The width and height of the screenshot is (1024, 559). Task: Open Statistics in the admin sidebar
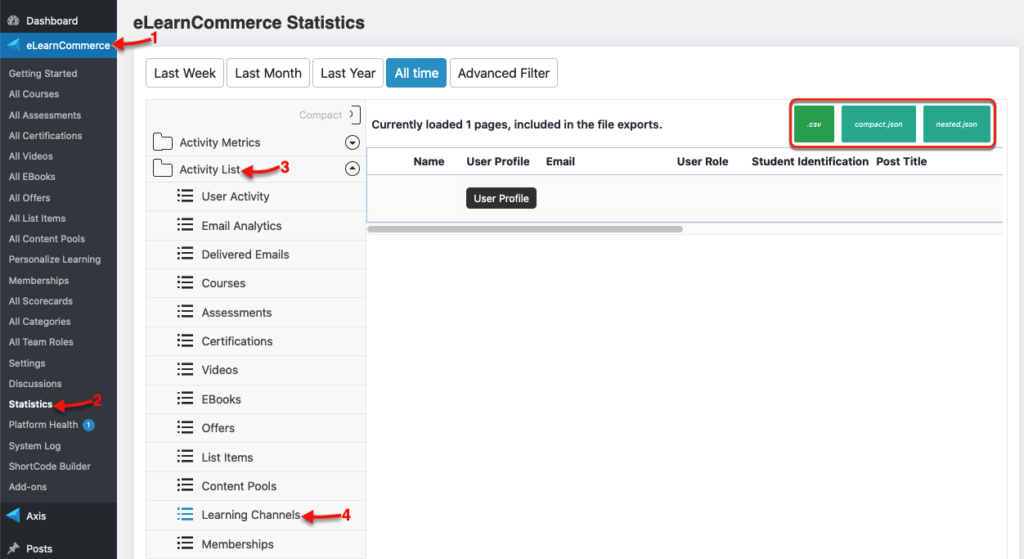pyautogui.click(x=31, y=404)
